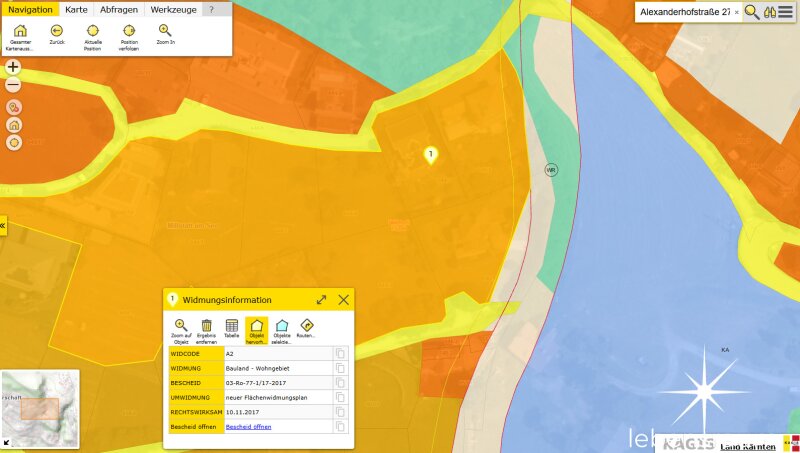The width and height of the screenshot is (800, 453).
Task: Click the Zurück back arrow icon
Action: click(56, 31)
